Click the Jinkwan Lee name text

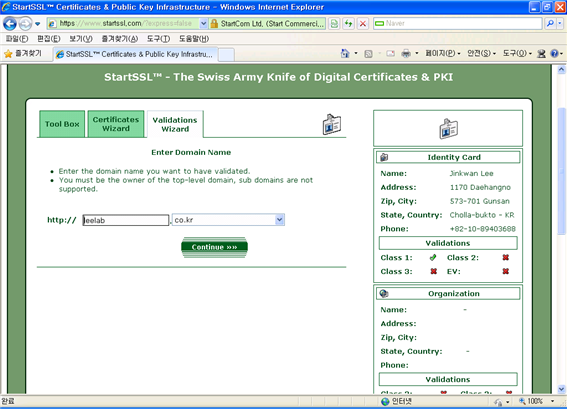pos(472,173)
